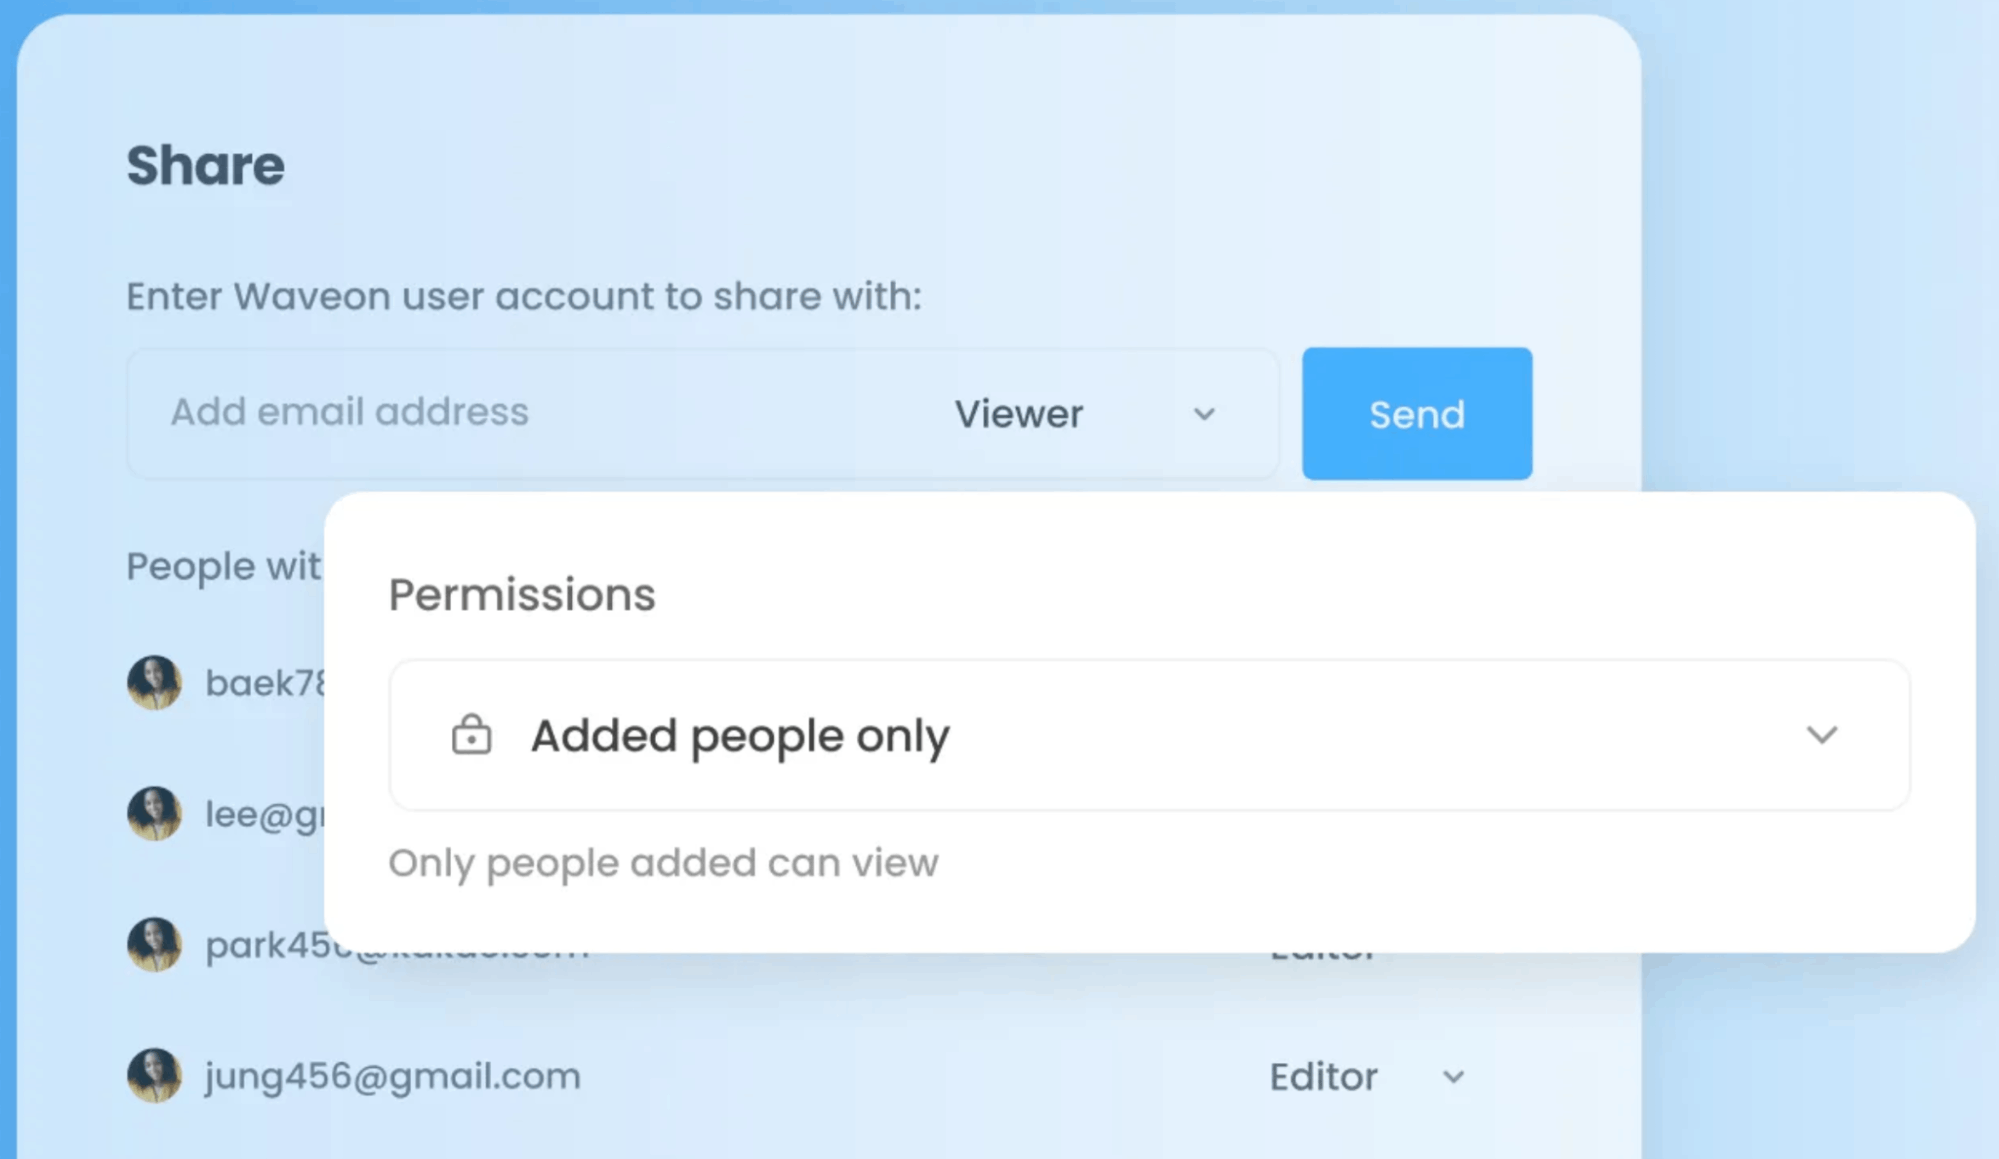1999x1159 pixels.
Task: Click the Only people added can view text
Action: pos(663,863)
